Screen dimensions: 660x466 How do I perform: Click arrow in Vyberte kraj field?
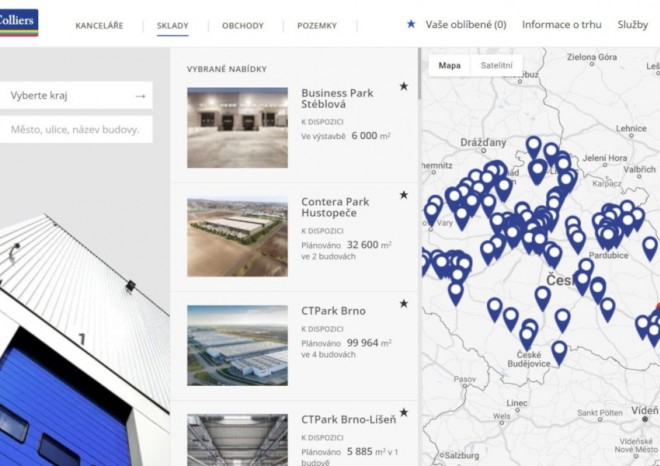click(140, 96)
